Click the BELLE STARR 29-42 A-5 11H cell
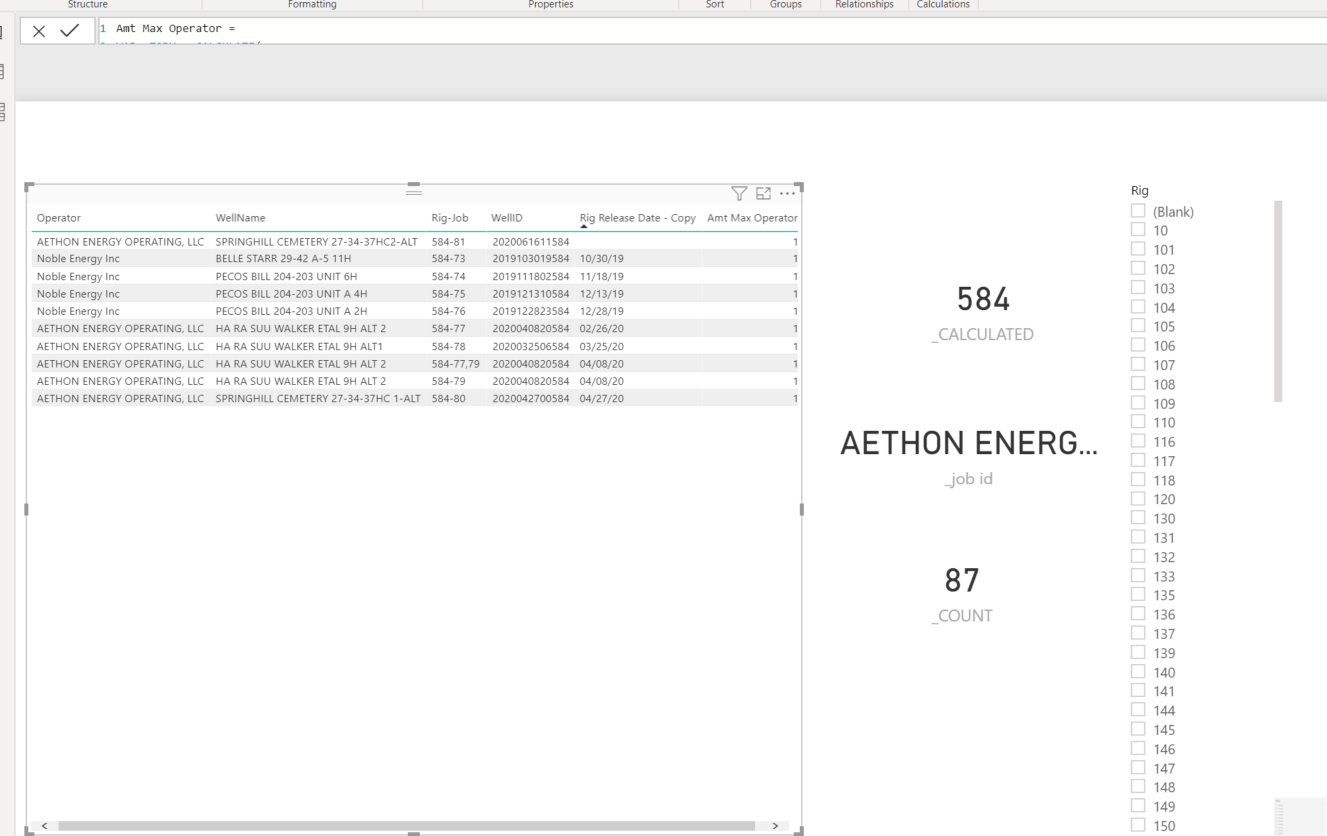1327x836 pixels. pos(283,258)
